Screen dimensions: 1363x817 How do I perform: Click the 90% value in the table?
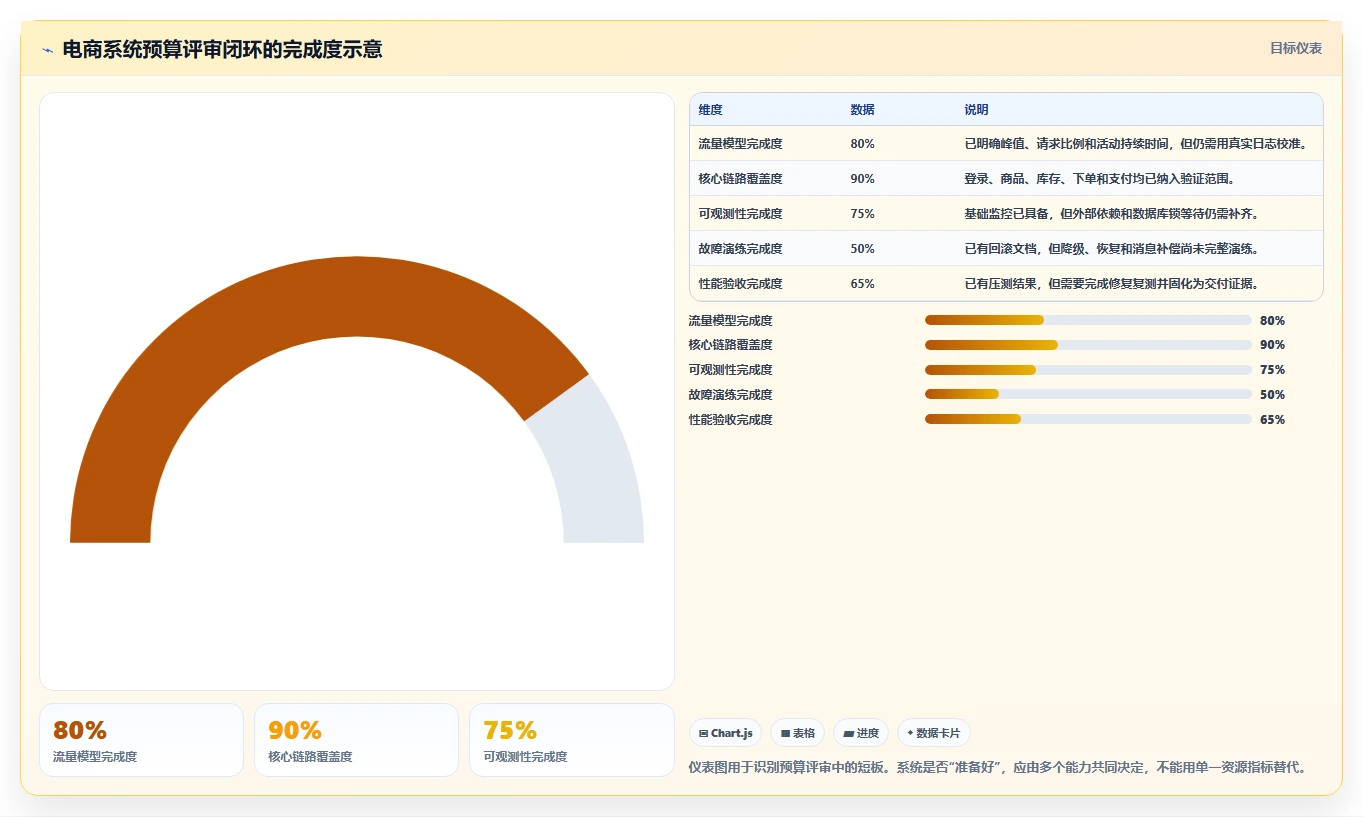pyautogui.click(x=862, y=179)
